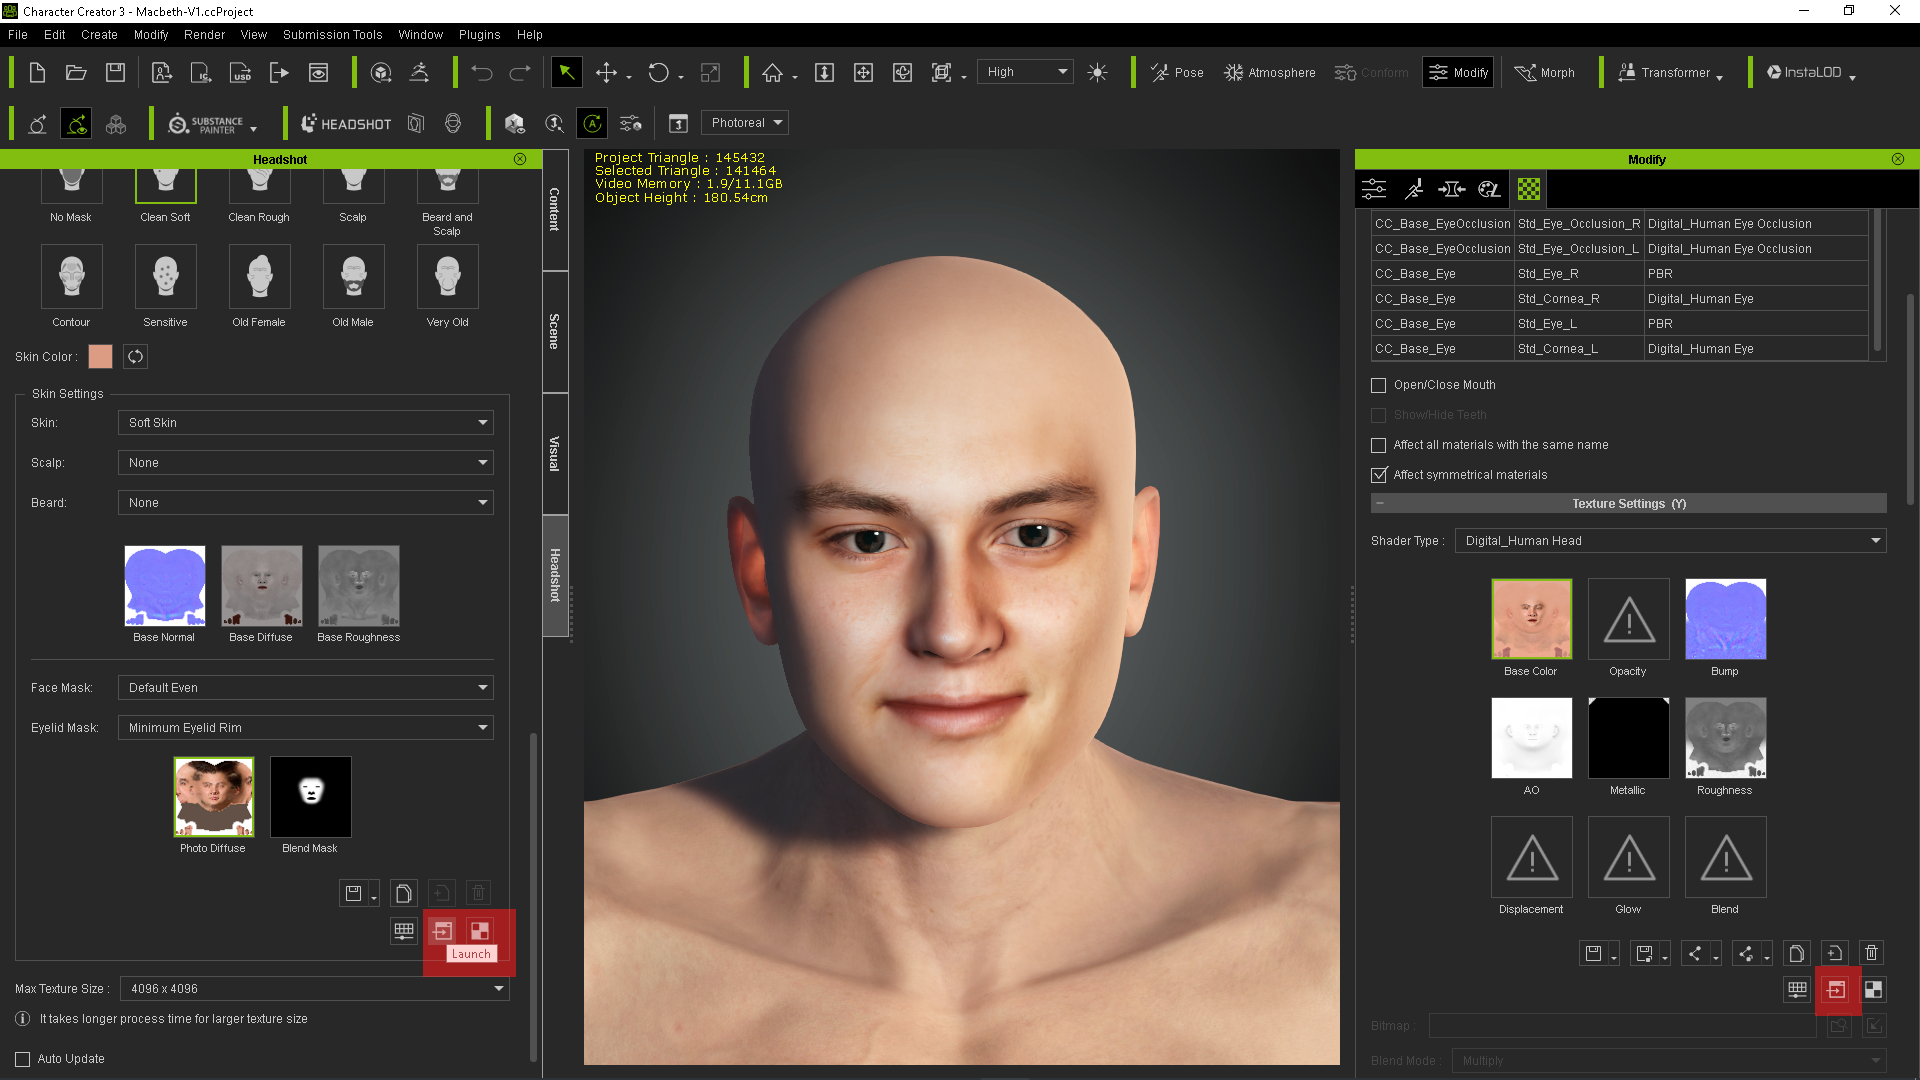
Task: Open the motion runner tab in Modify
Action: click(x=1413, y=189)
